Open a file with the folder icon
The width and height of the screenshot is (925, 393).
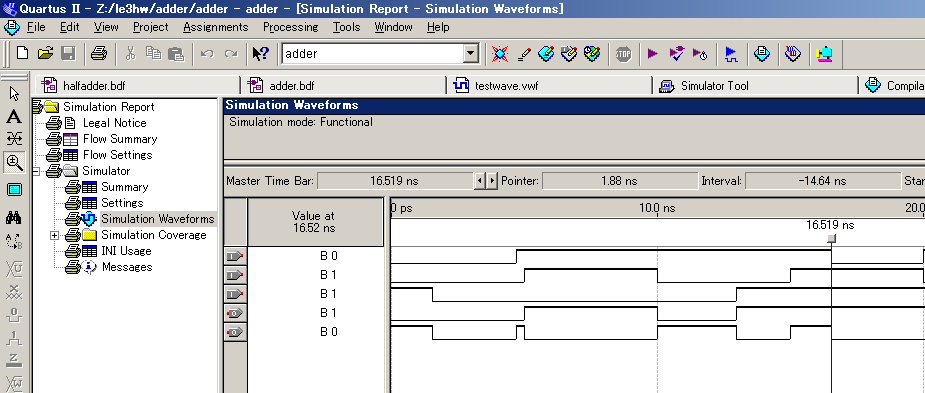click(x=45, y=54)
